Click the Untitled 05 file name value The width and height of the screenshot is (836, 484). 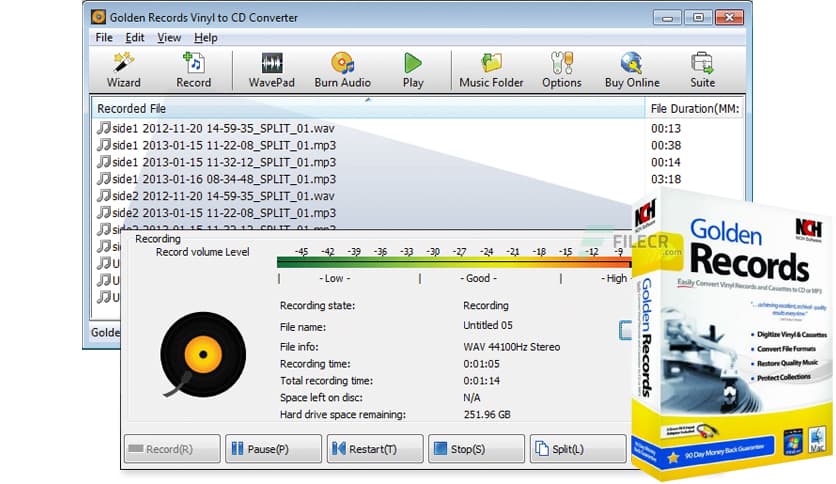(487, 325)
